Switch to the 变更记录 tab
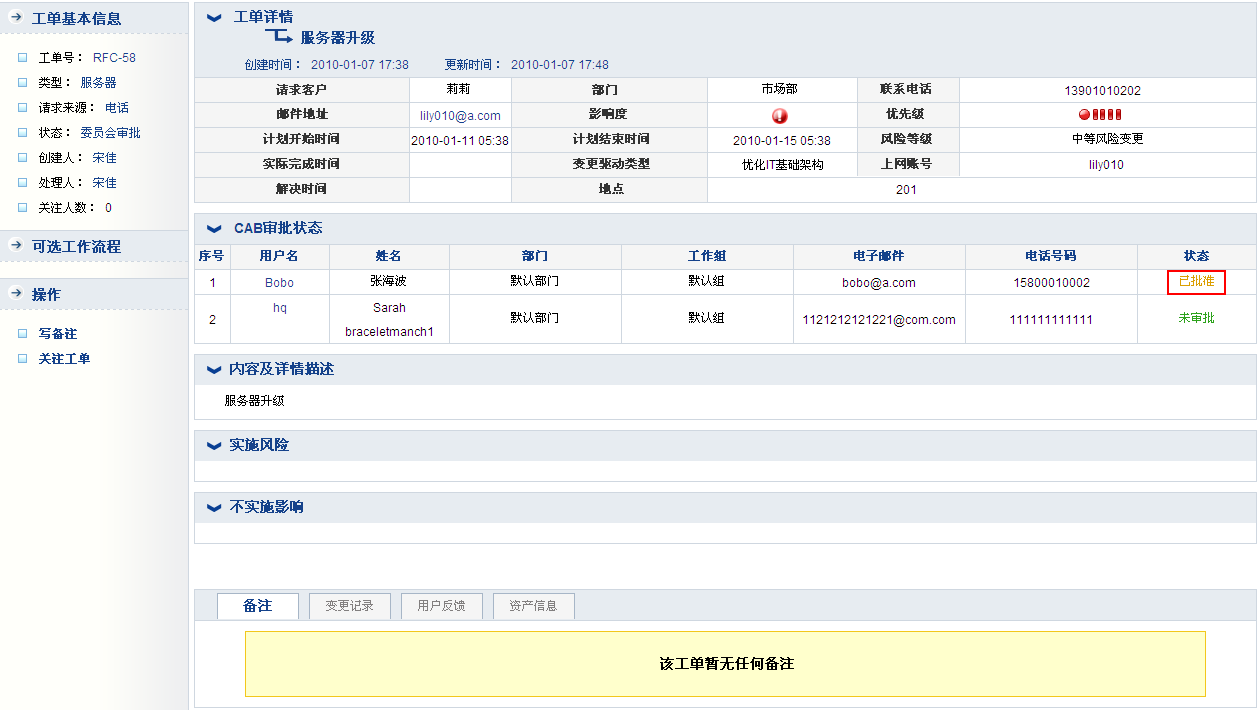The width and height of the screenshot is (1260, 710). coord(349,606)
